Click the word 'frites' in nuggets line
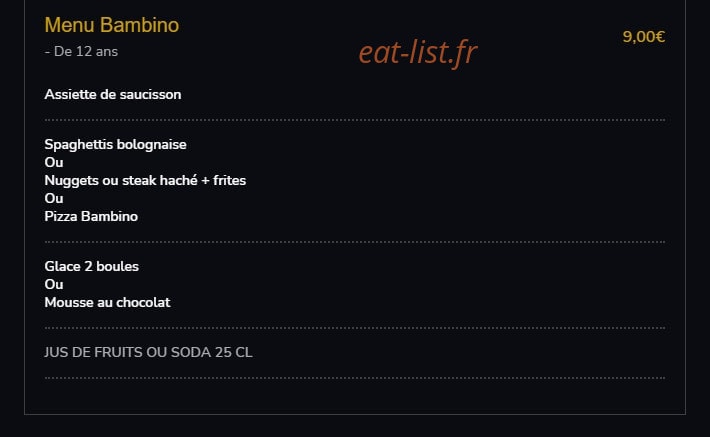This screenshot has width=710, height=437. coord(230,180)
